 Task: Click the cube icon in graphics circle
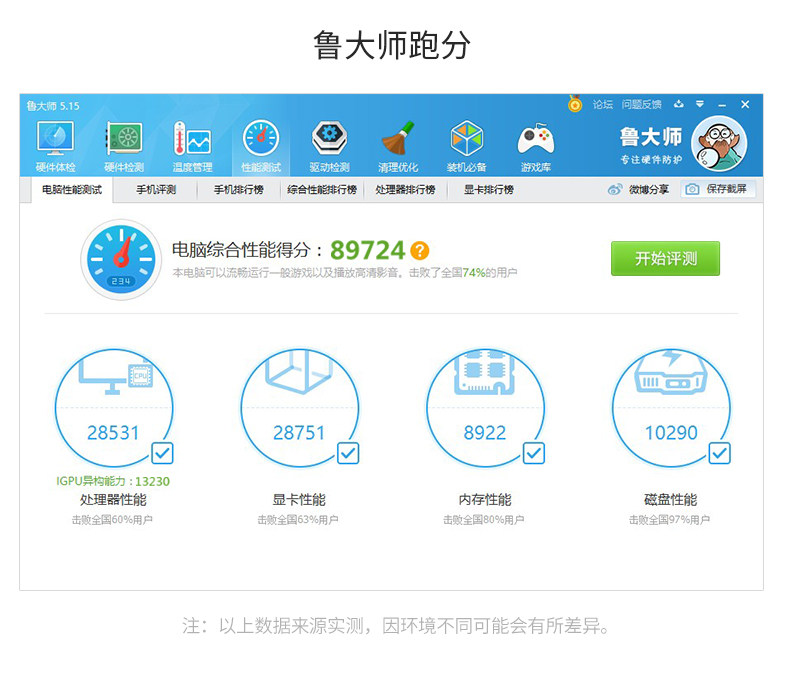(299, 372)
